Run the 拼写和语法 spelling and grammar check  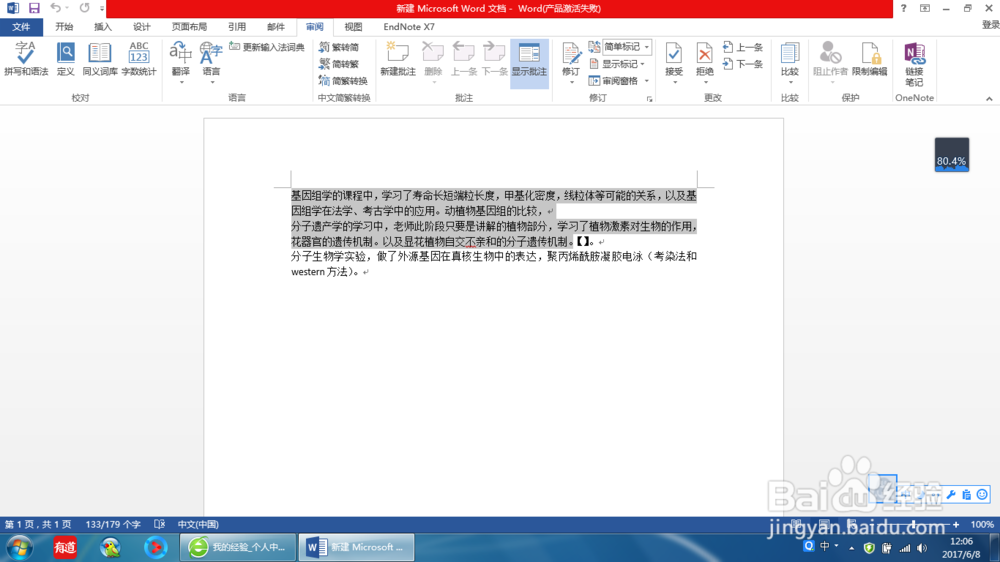click(26, 59)
